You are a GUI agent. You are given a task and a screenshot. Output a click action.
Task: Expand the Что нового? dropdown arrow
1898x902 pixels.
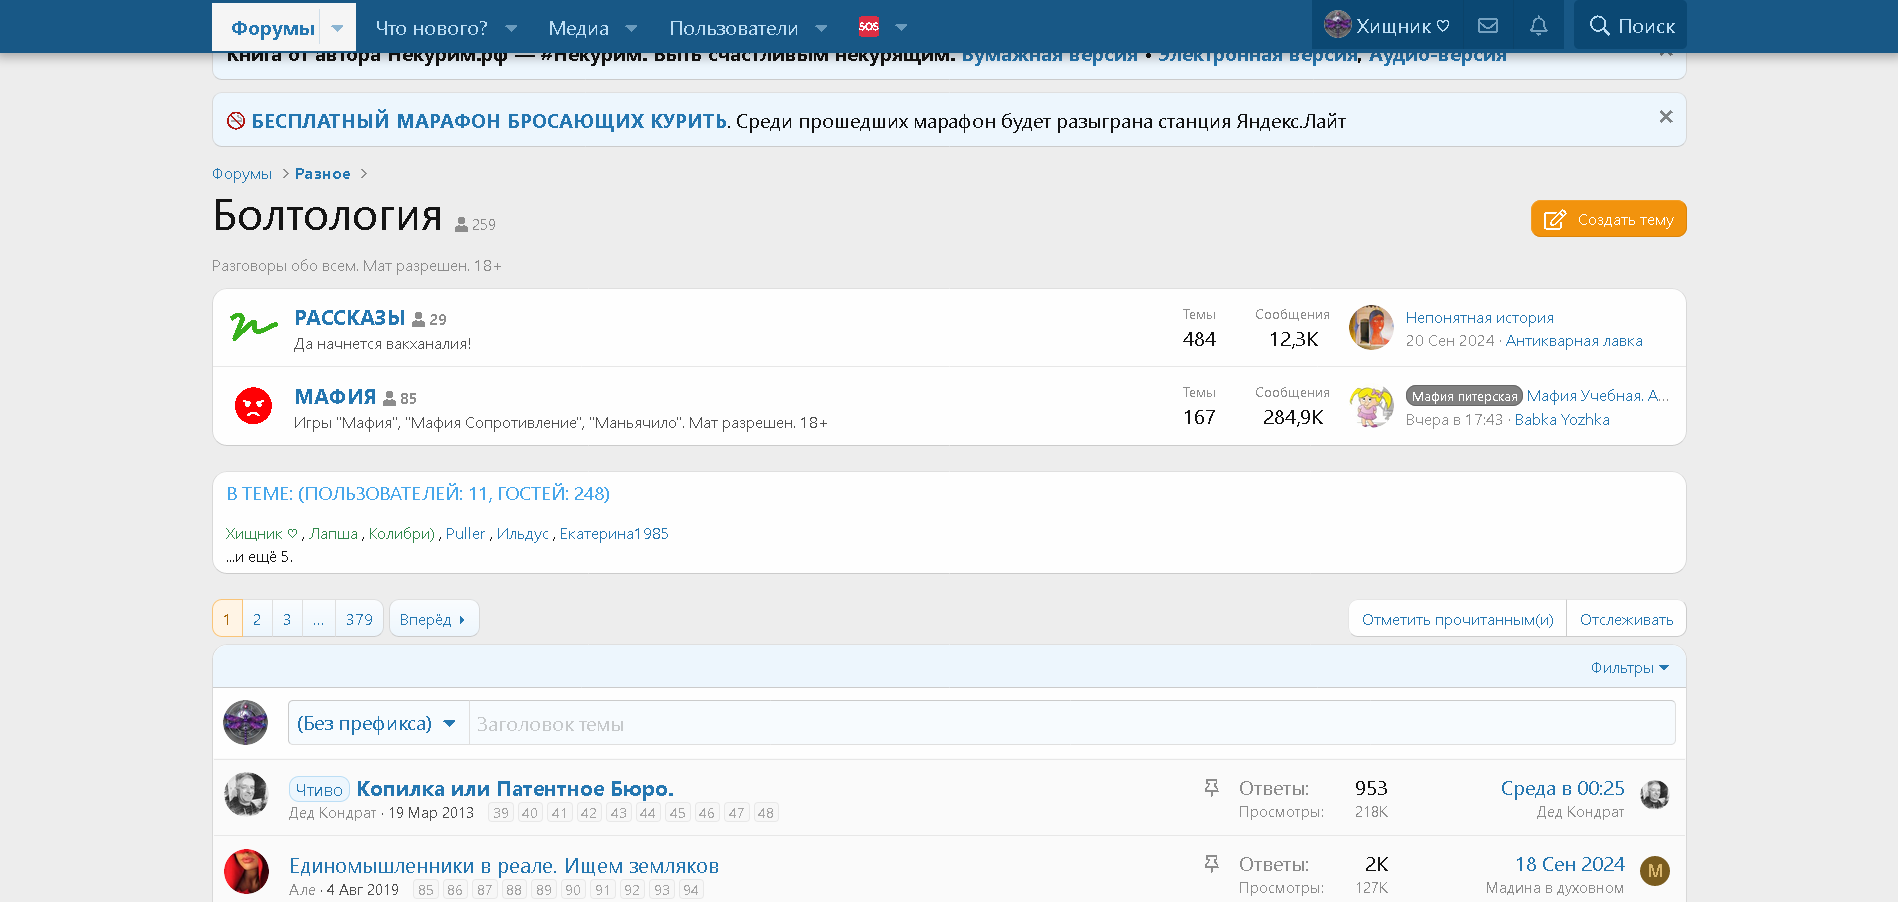pyautogui.click(x=511, y=28)
